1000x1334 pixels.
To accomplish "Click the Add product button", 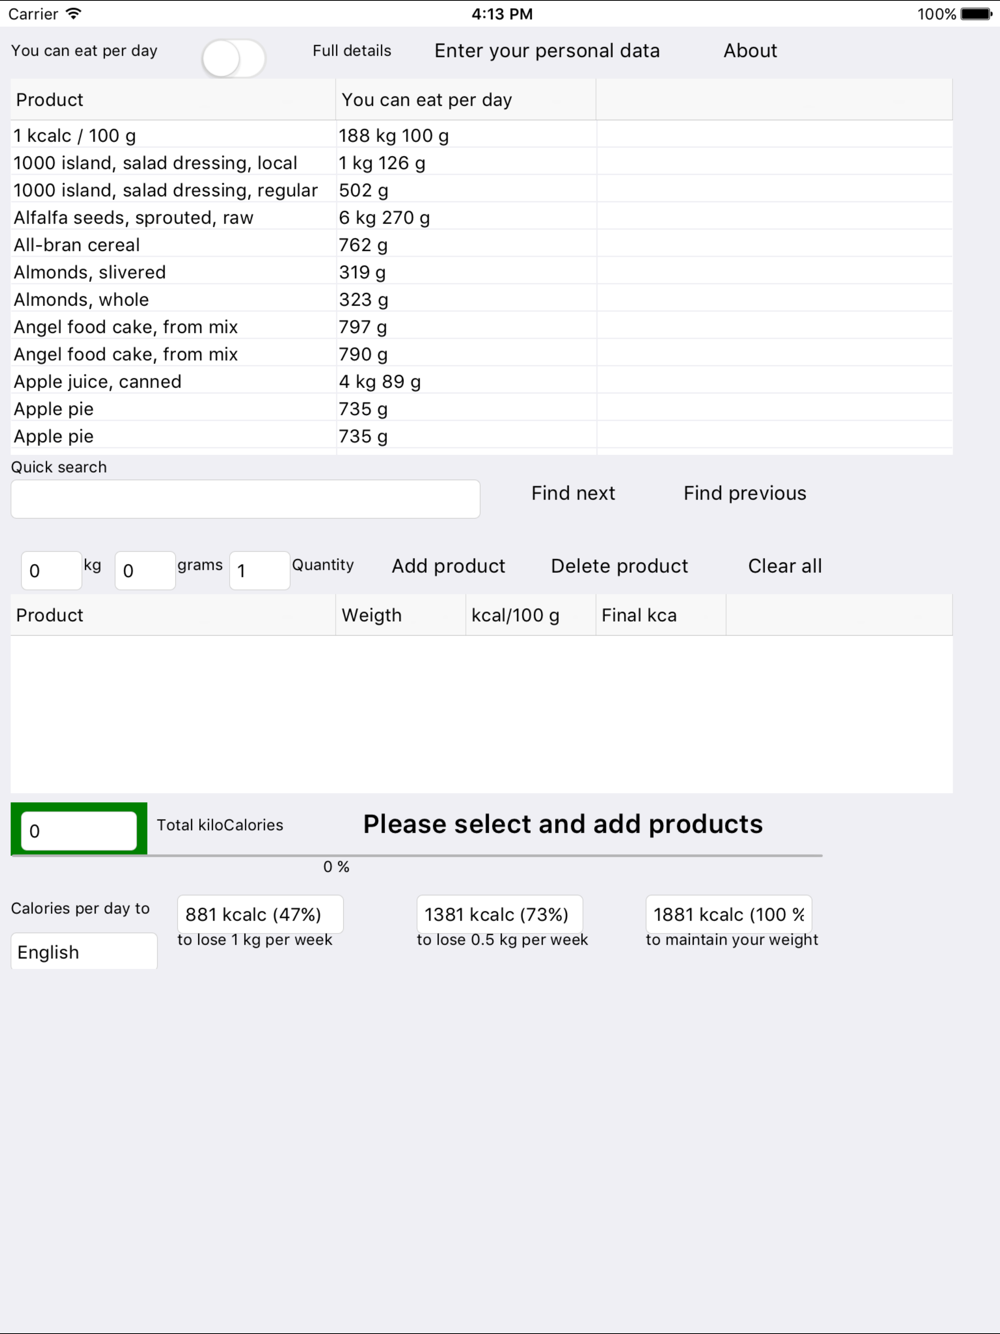I will pyautogui.click(x=449, y=566).
